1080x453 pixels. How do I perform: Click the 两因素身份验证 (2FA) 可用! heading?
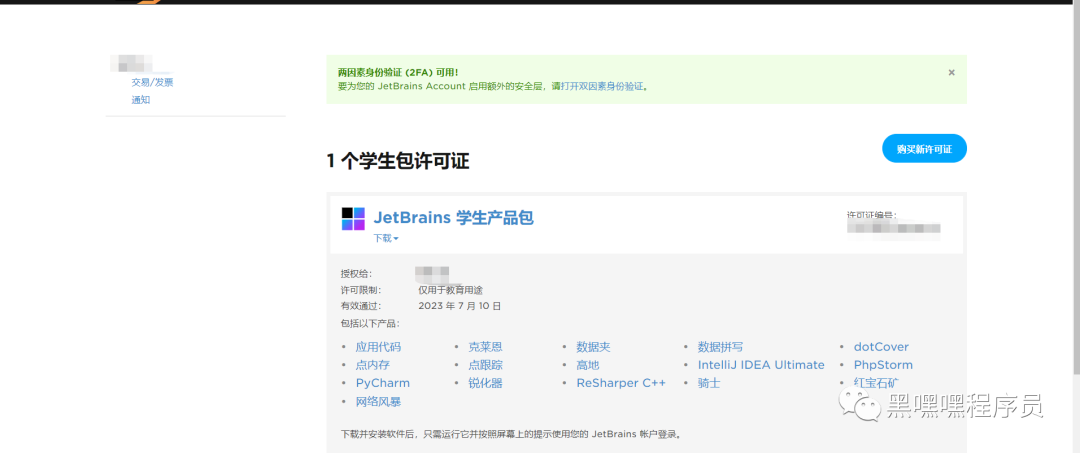pyautogui.click(x=398, y=72)
